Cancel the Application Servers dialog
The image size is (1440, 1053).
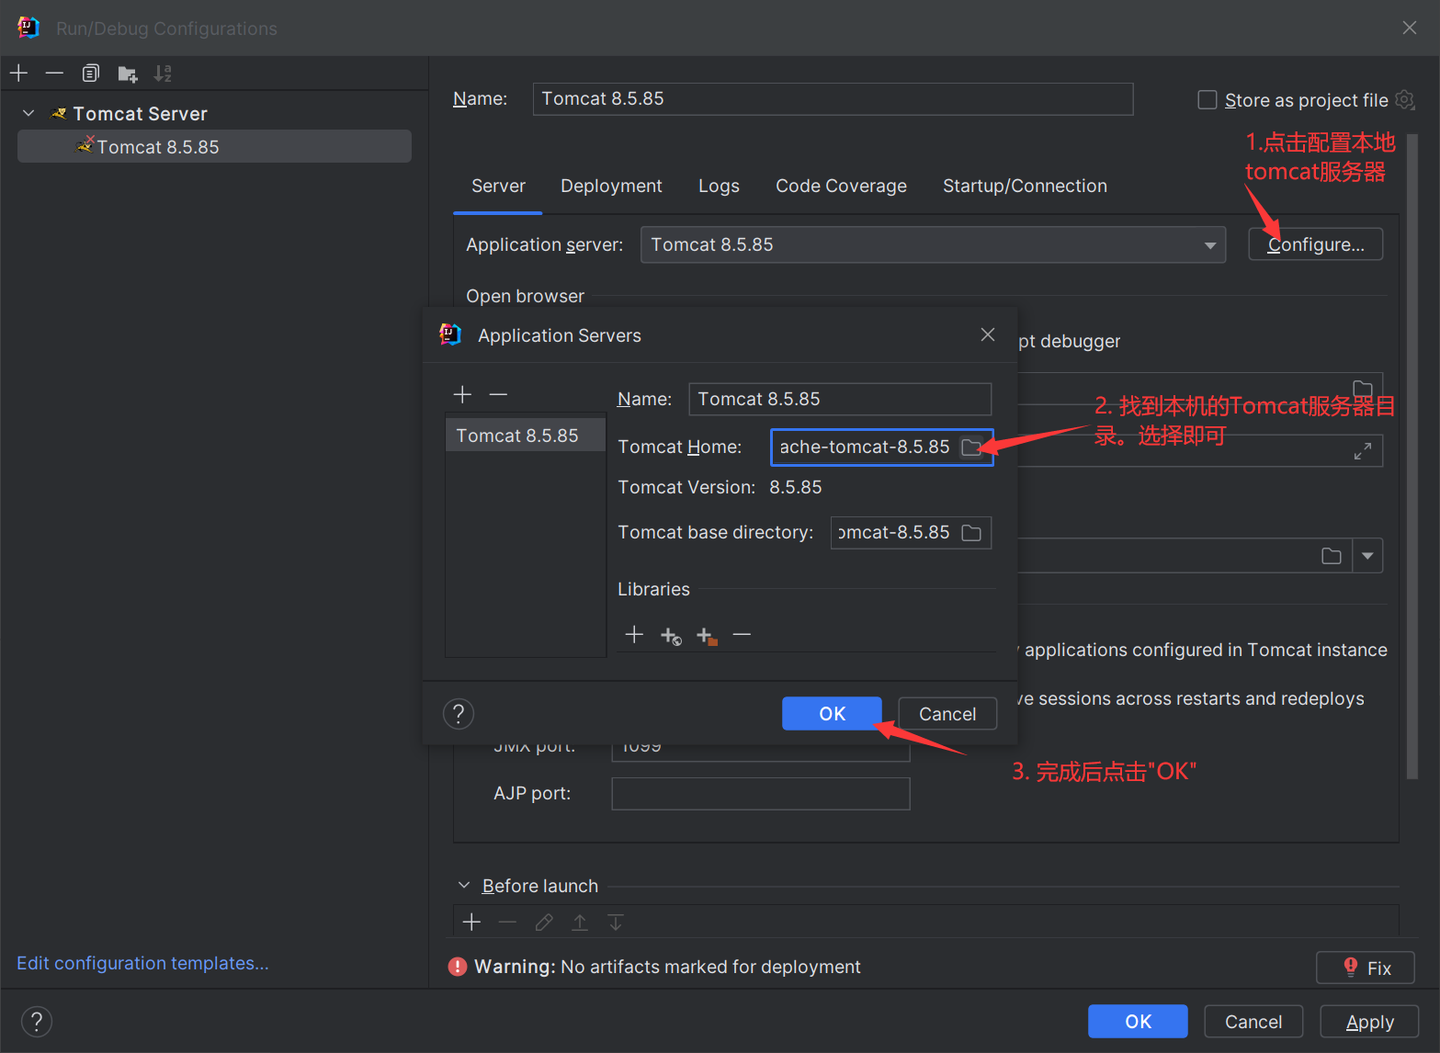pos(947,713)
